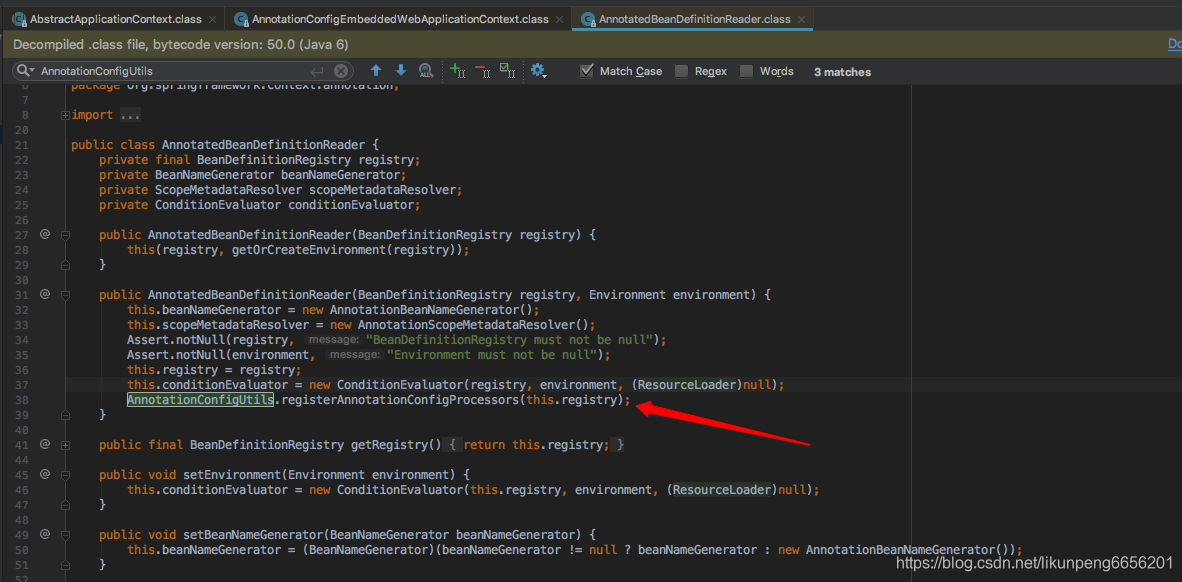The height and width of the screenshot is (582, 1182).
Task: Open search history via the magnifier icon
Action: click(26, 72)
